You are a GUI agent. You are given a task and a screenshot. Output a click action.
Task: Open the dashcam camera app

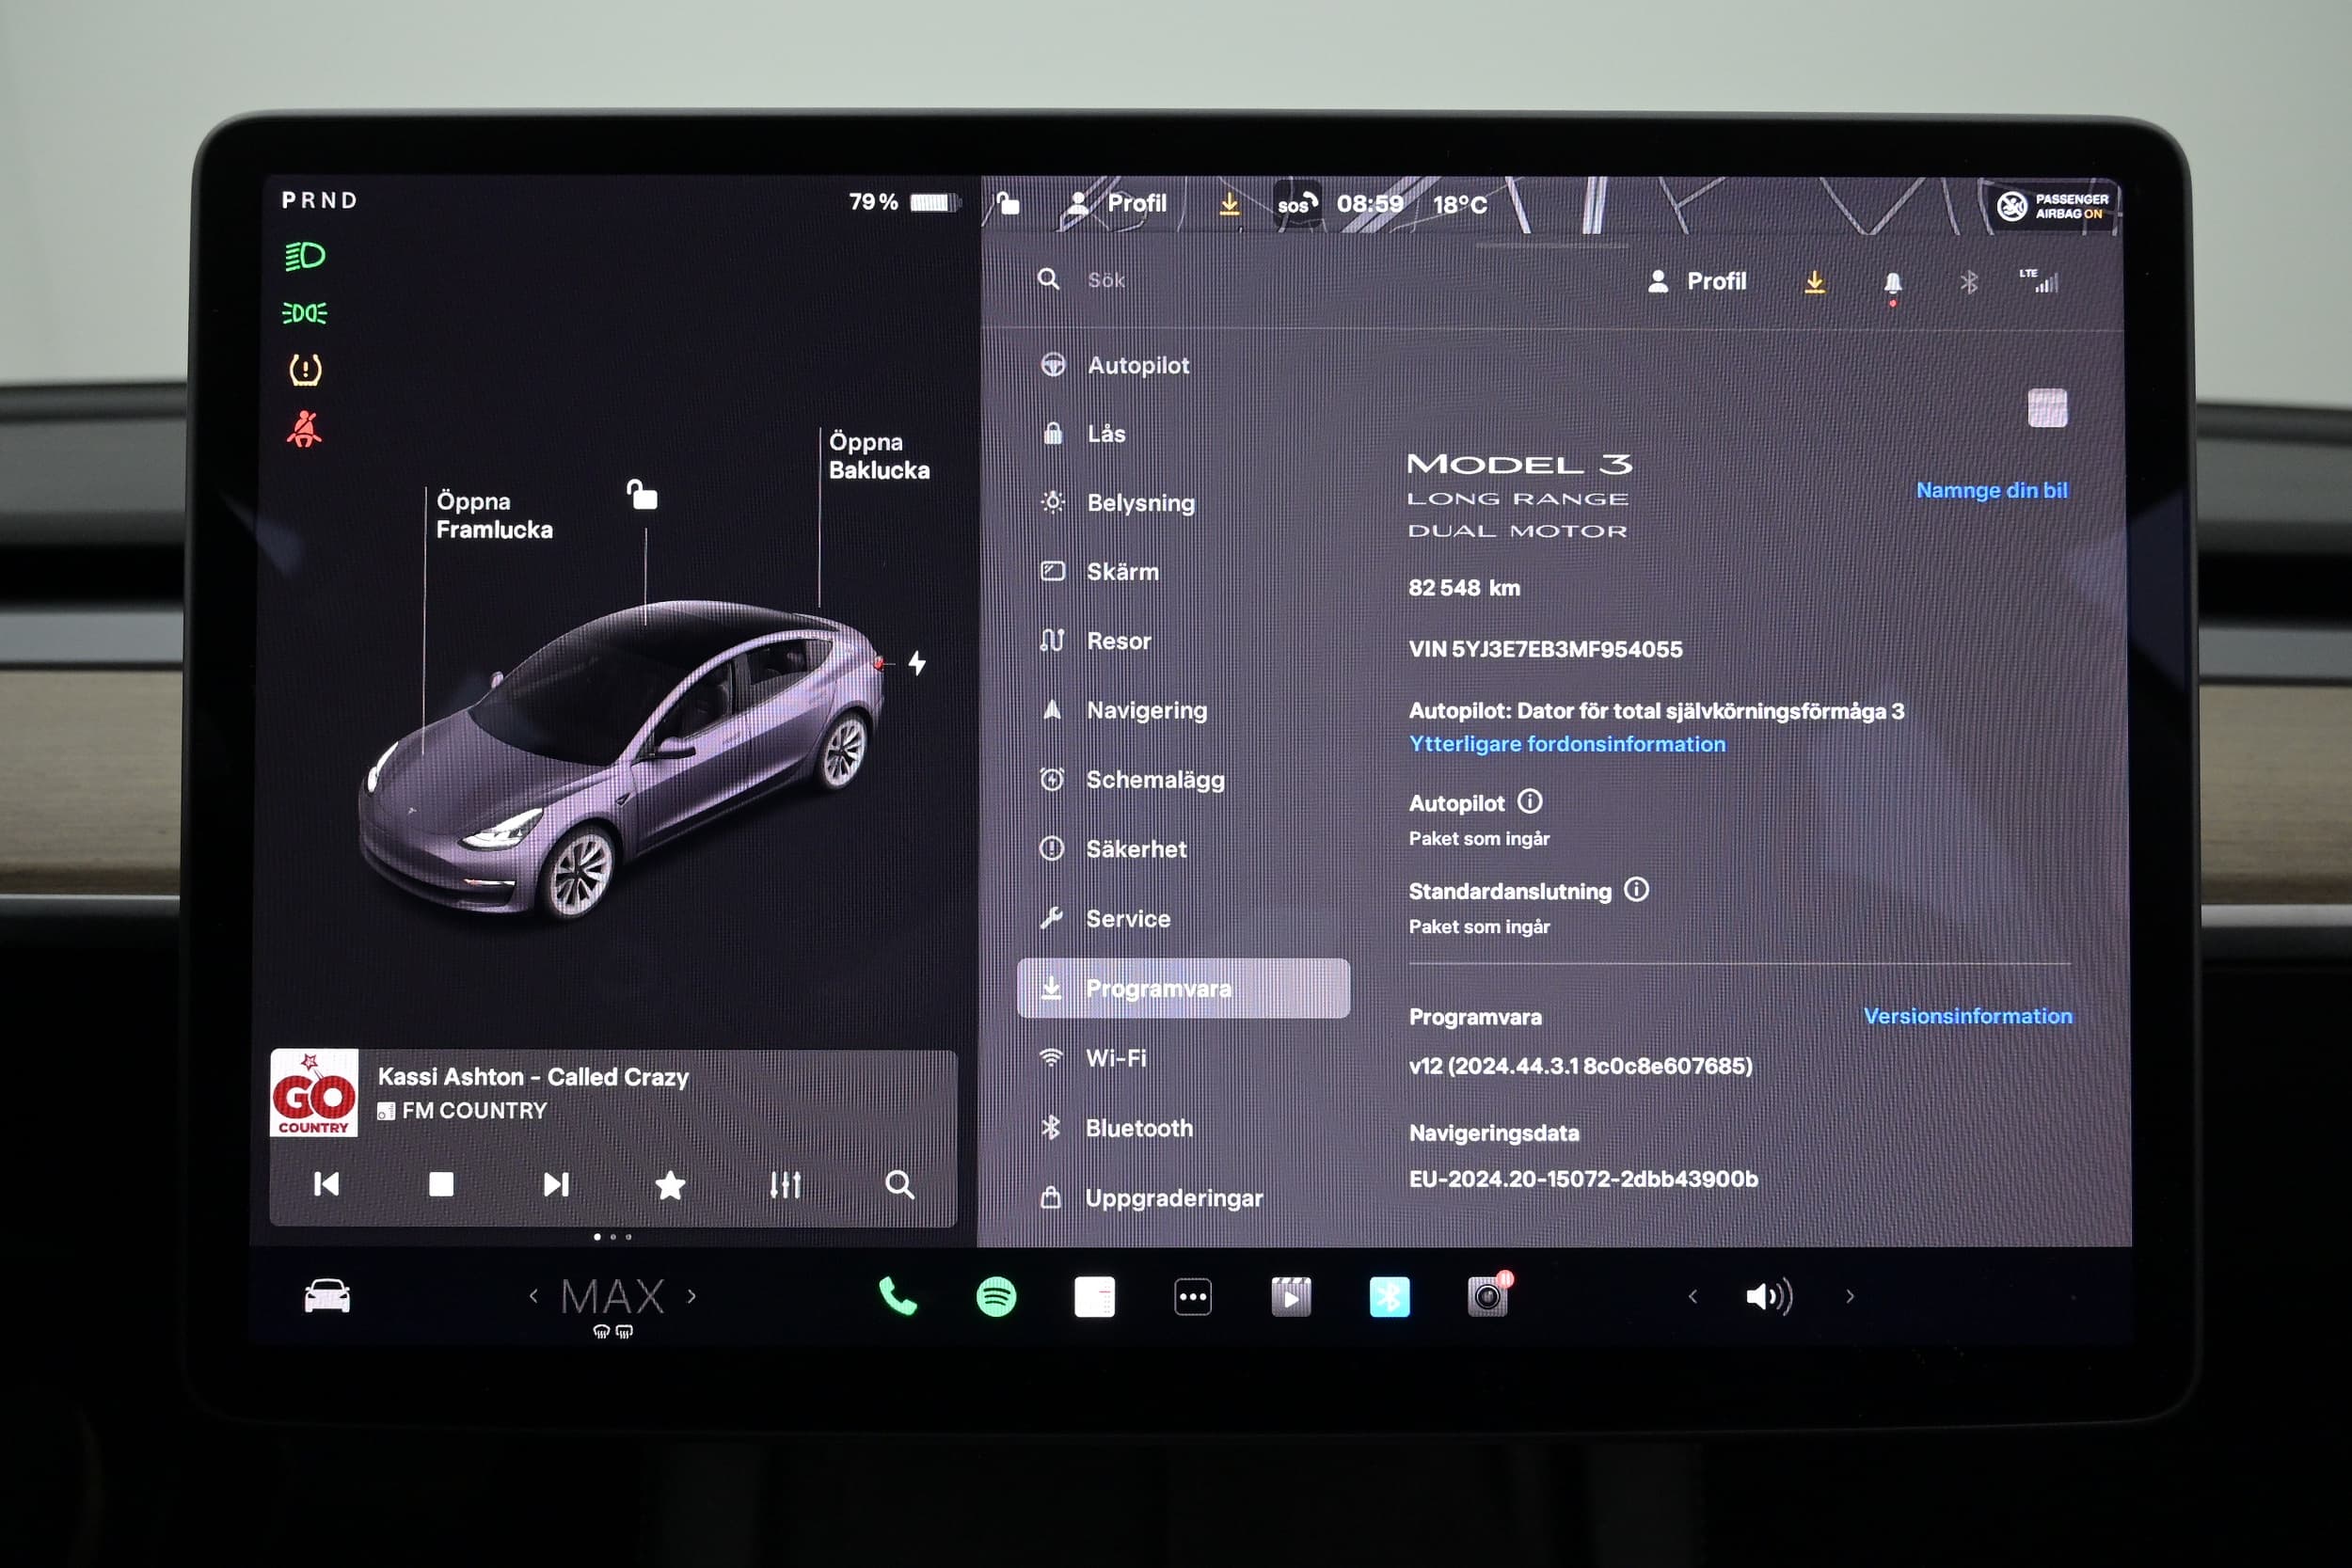click(1488, 1296)
